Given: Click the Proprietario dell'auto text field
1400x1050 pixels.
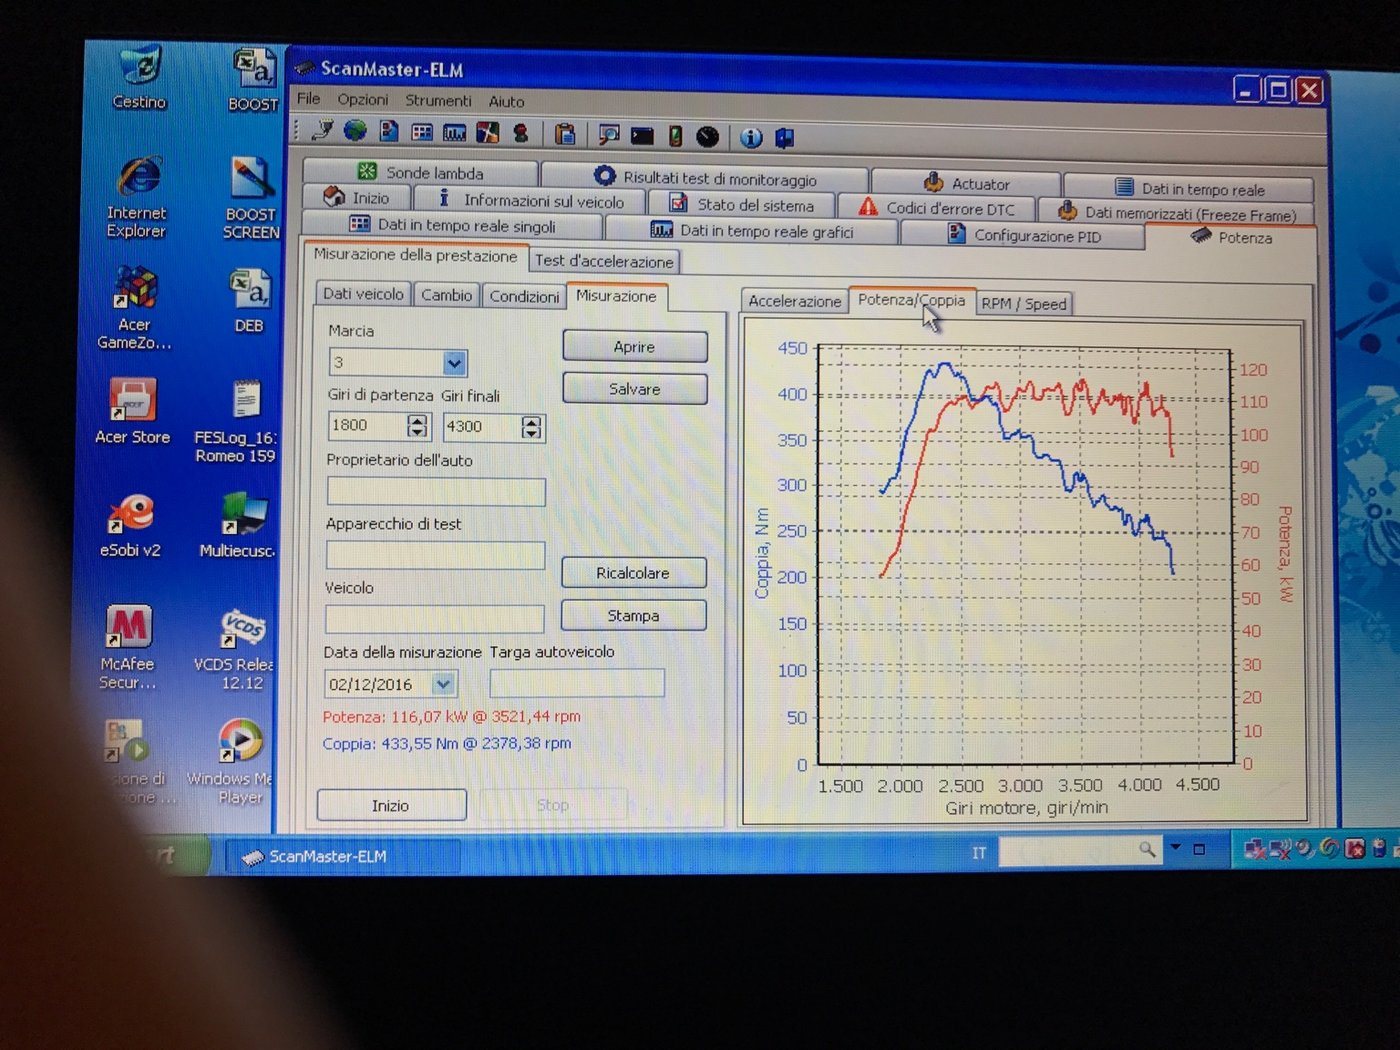Looking at the screenshot, I should [435, 492].
